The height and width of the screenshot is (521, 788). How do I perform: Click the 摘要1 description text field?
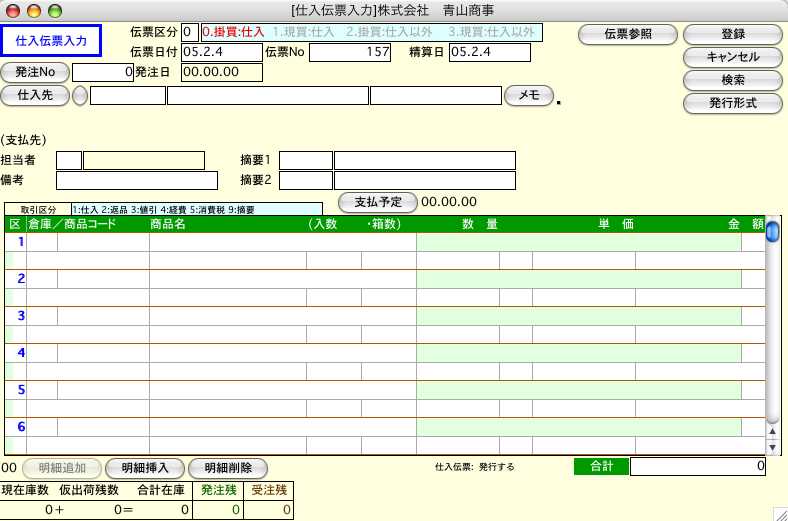point(424,161)
